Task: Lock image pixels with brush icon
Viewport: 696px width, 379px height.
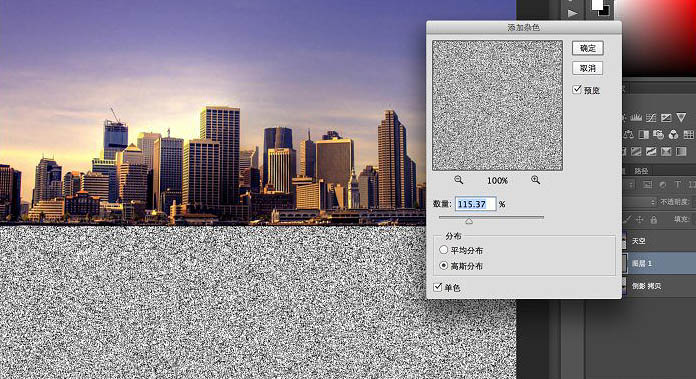Action: 627,219
